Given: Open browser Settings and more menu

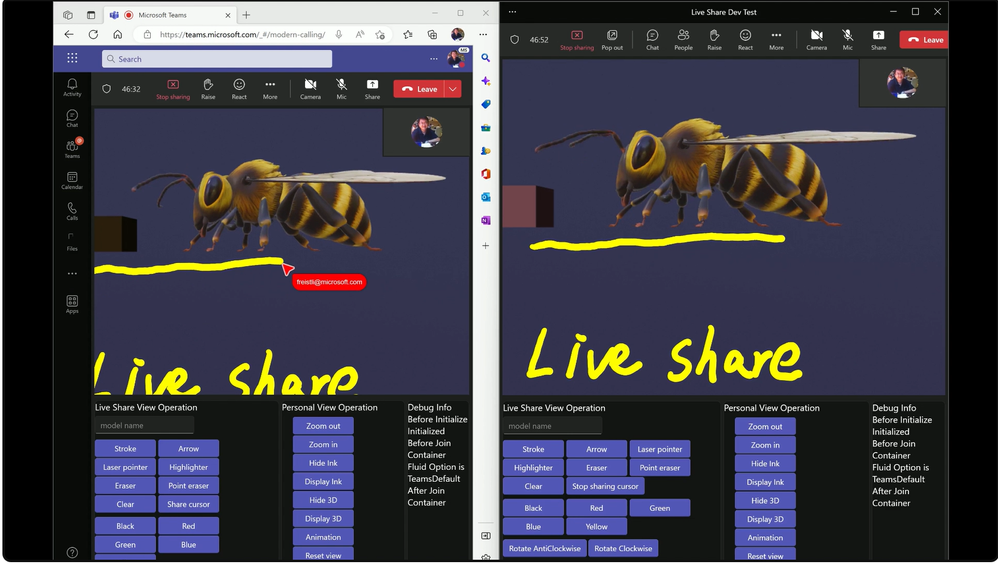Looking at the screenshot, I should pos(483,34).
